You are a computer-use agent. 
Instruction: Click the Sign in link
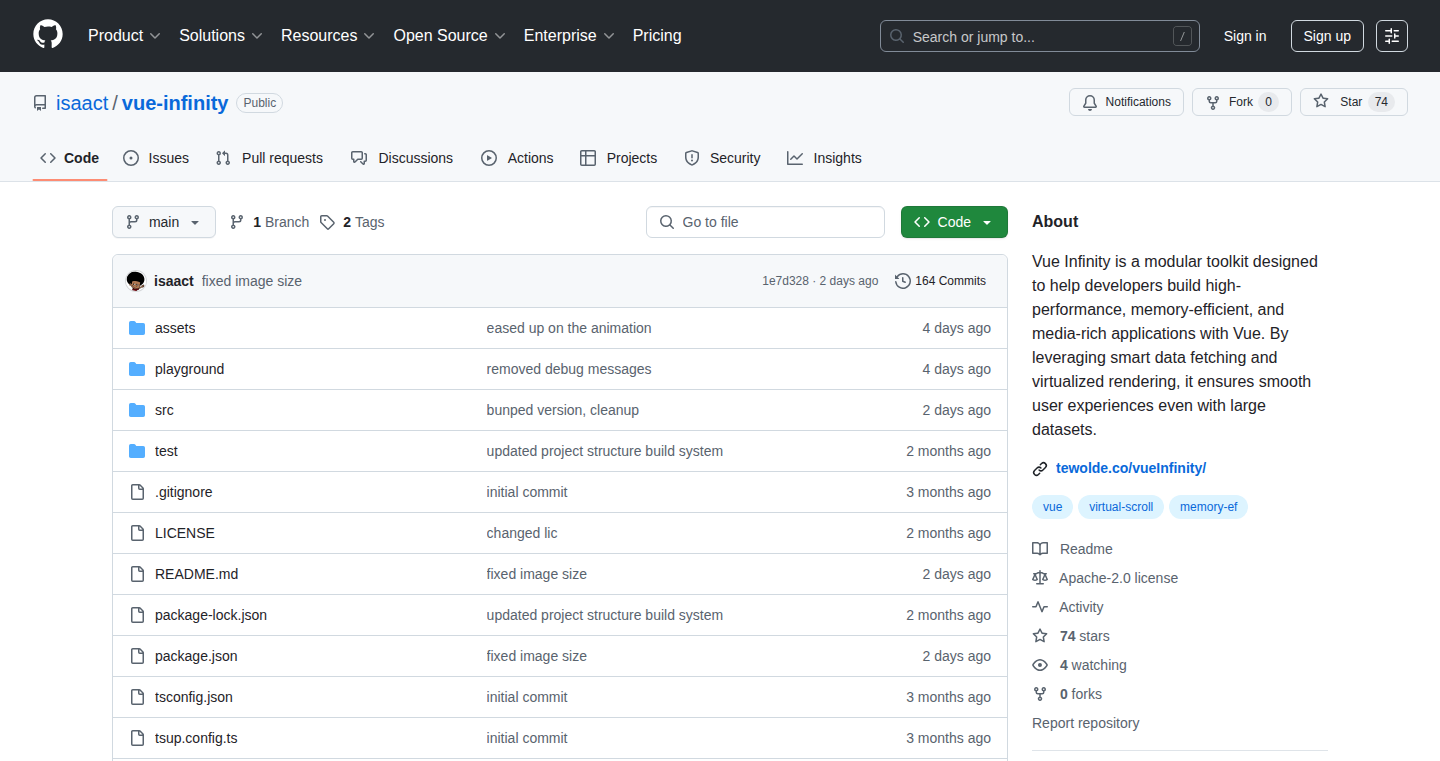(x=1245, y=36)
